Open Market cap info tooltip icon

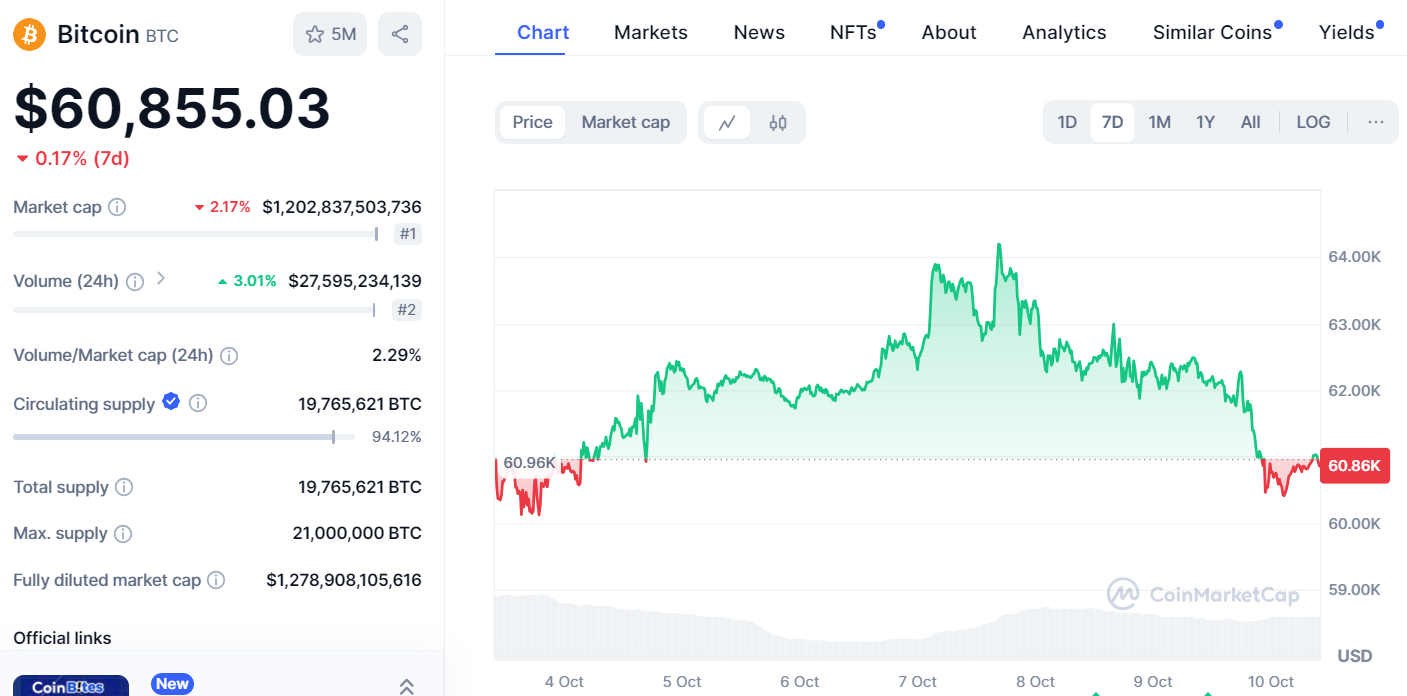point(117,207)
